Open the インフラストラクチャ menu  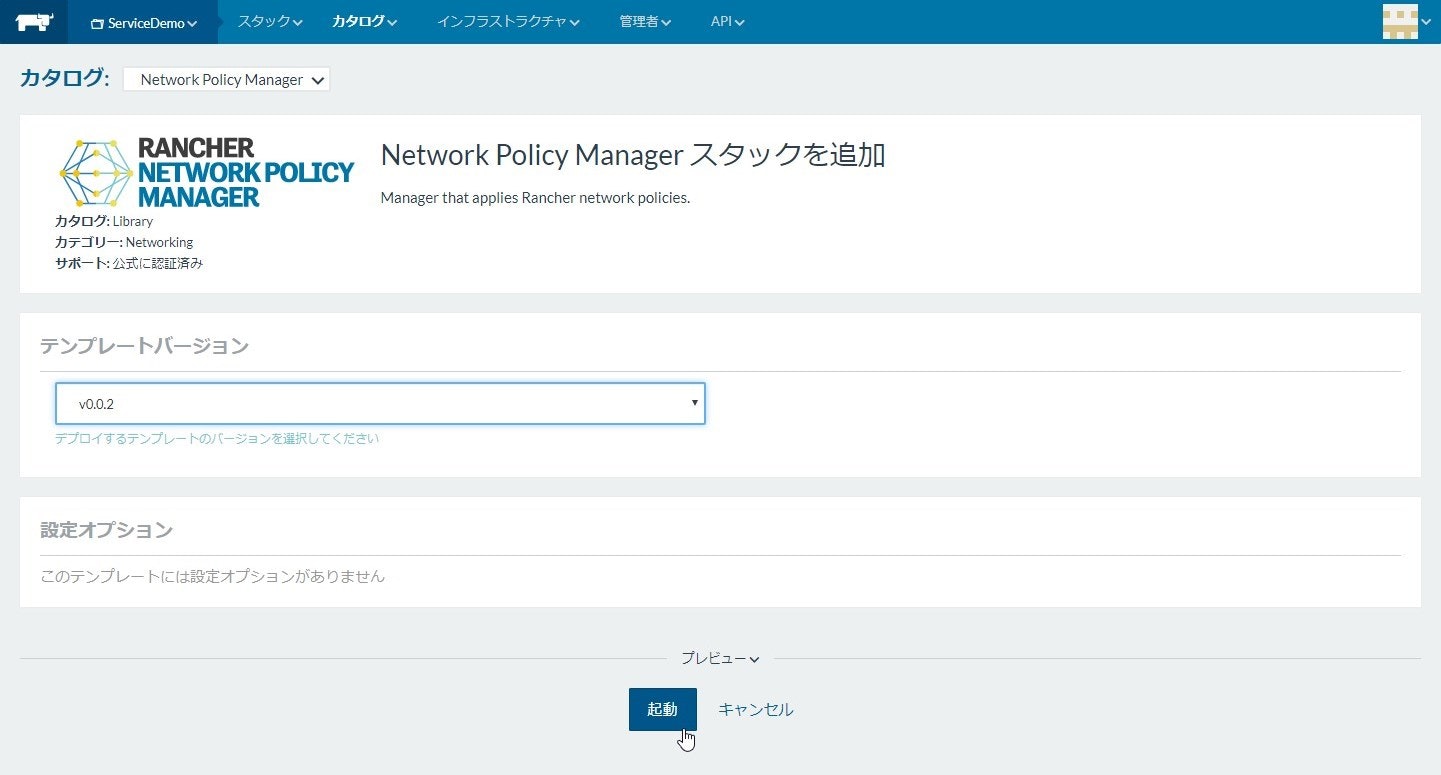coord(508,21)
